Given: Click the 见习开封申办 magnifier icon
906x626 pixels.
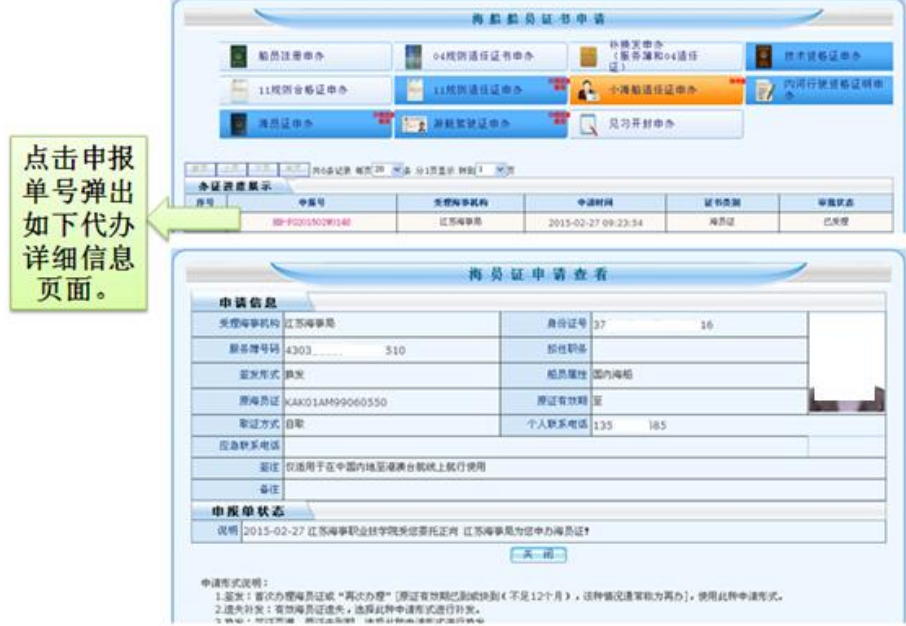Looking at the screenshot, I should (589, 124).
